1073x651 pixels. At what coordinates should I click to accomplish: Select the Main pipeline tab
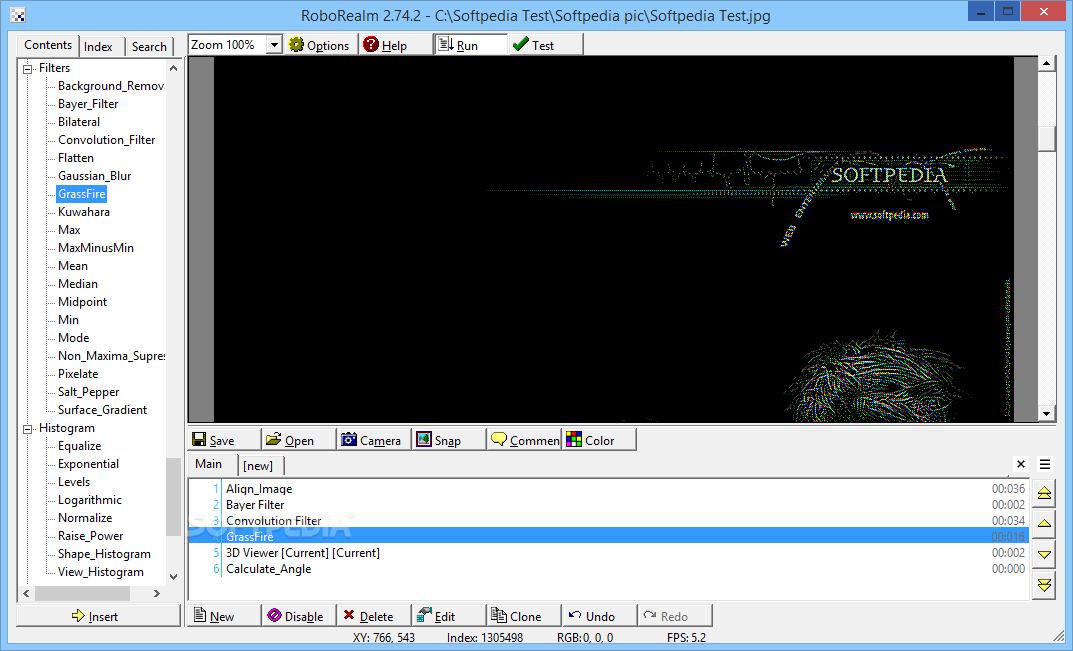click(x=209, y=464)
